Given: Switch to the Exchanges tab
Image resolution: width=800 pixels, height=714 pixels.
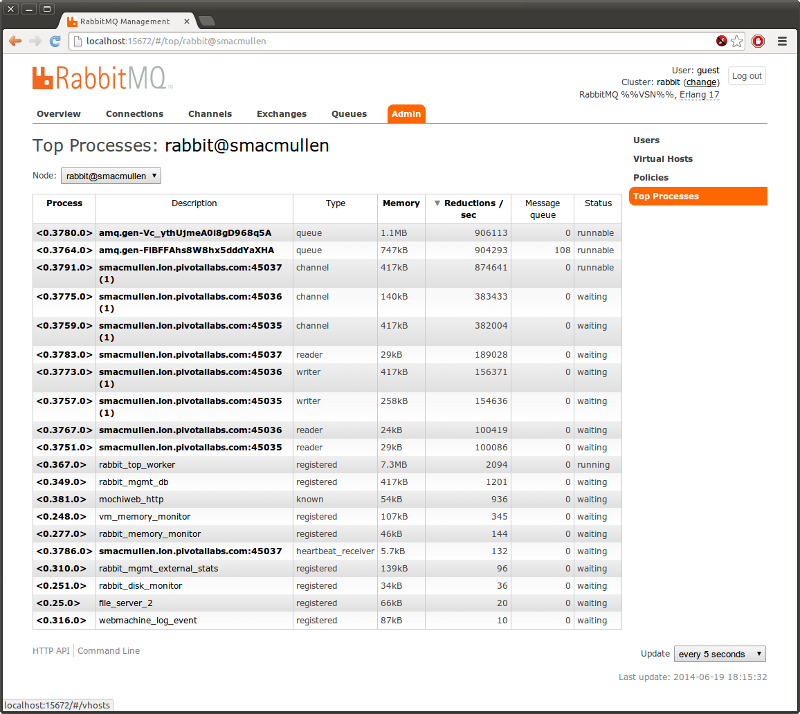Looking at the screenshot, I should pos(282,114).
